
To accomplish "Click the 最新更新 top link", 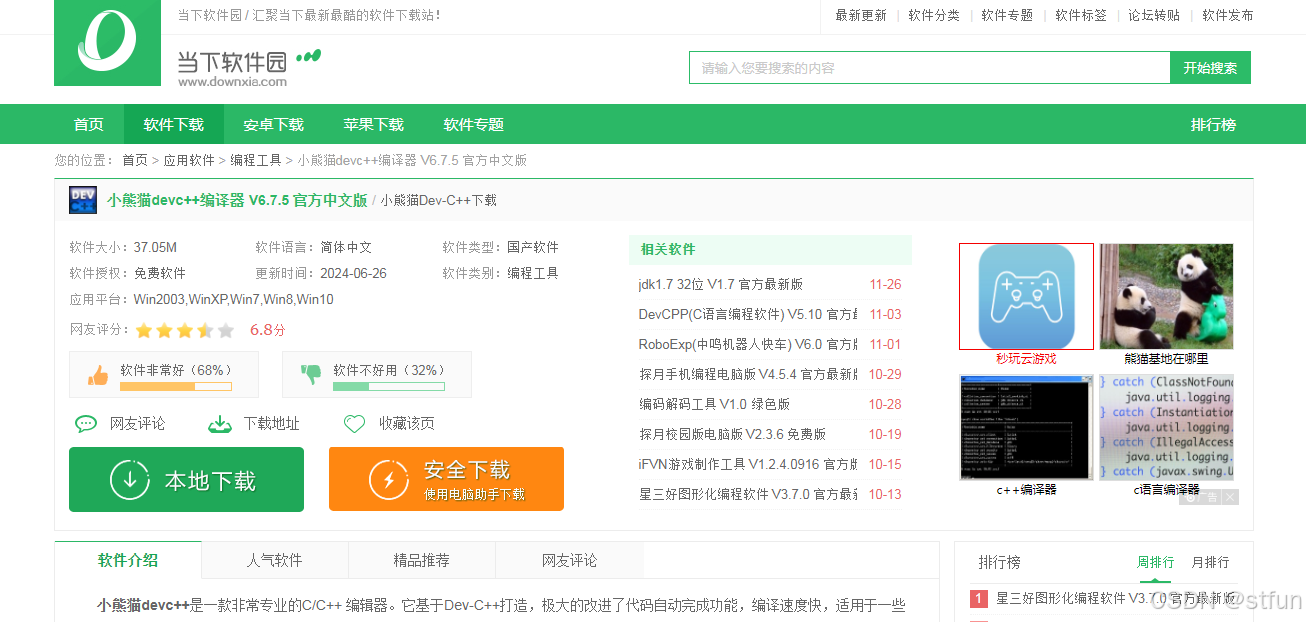I will (861, 15).
